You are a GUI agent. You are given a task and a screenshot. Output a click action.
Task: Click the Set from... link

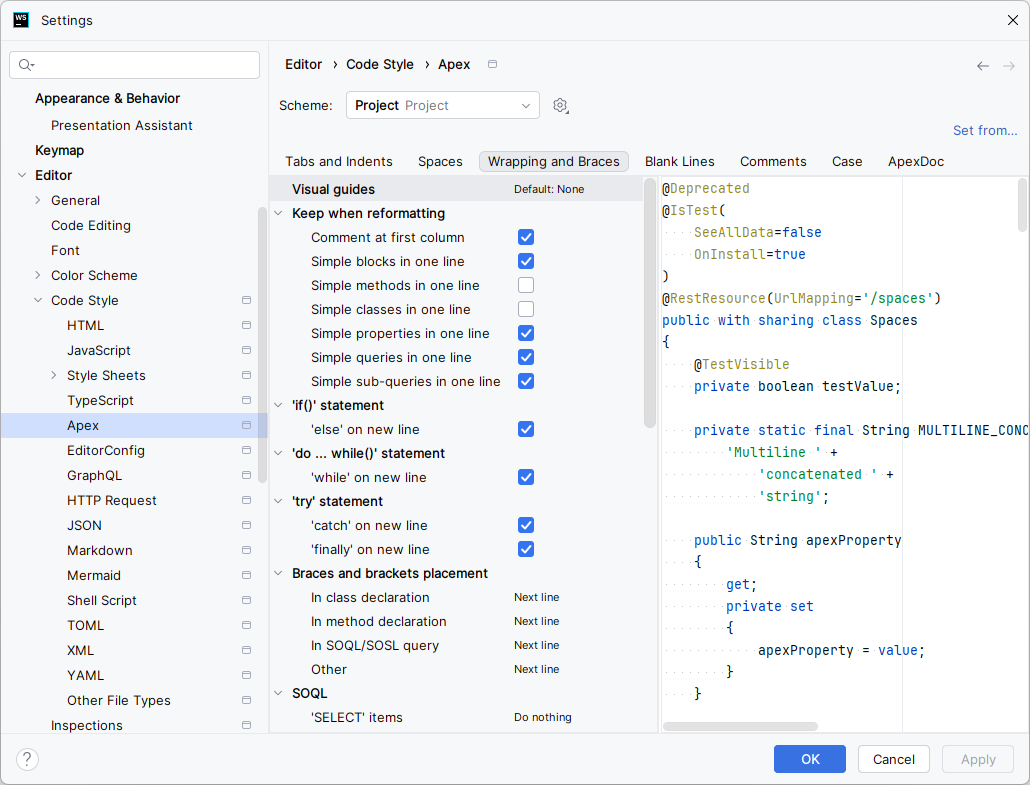click(985, 130)
